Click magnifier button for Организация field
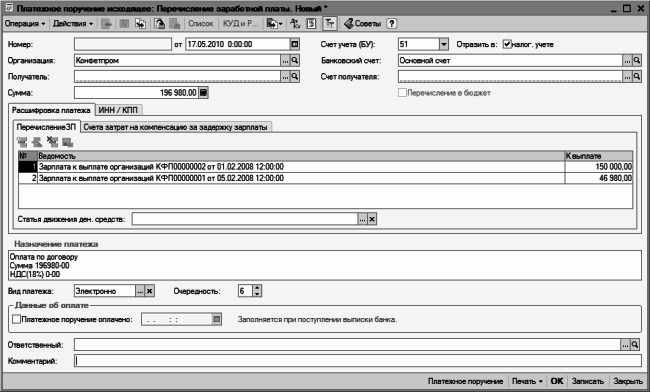The height and width of the screenshot is (392, 650). (x=295, y=60)
